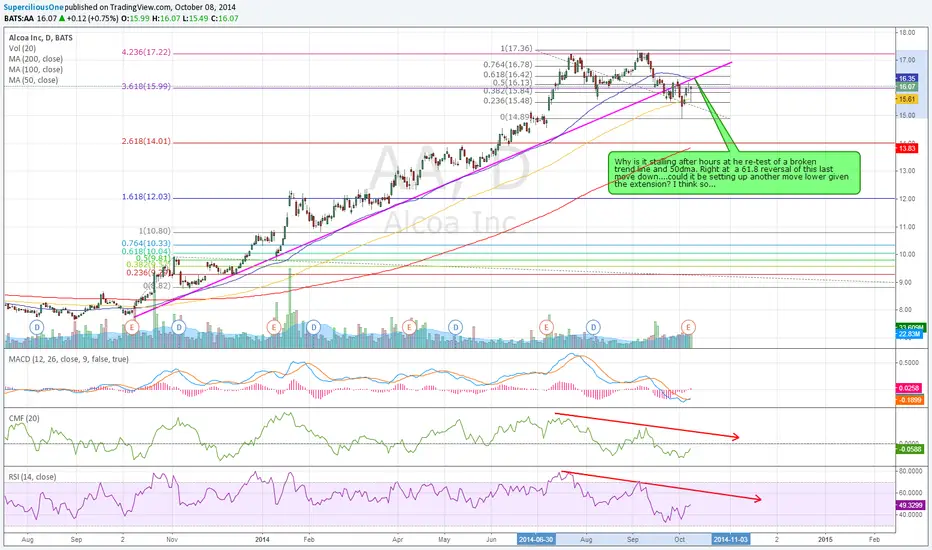
Task: Open the SuperciliousOne author profile link
Action: click(33, 7)
